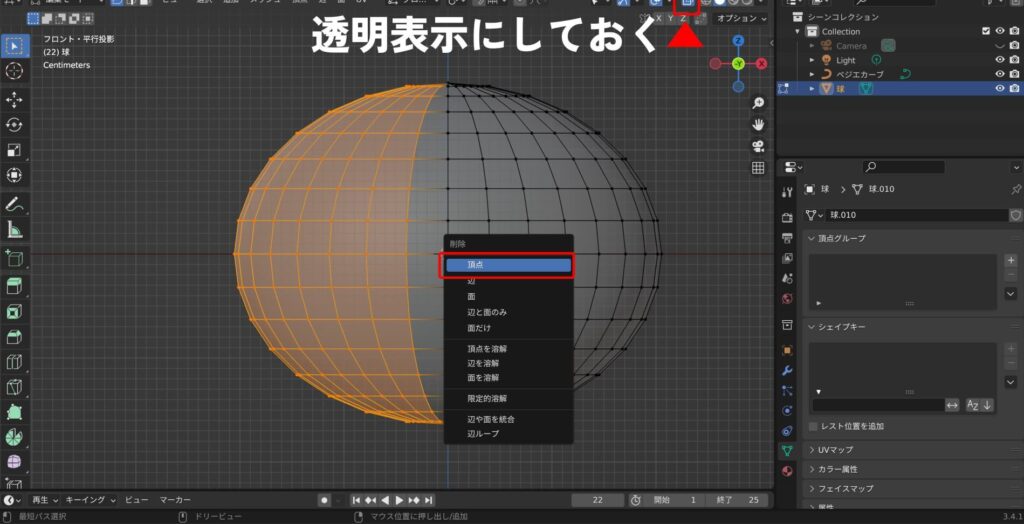Screen dimensions: 1024x524
Task: Click the green Y axis on navigation gizmo
Action: point(738,63)
